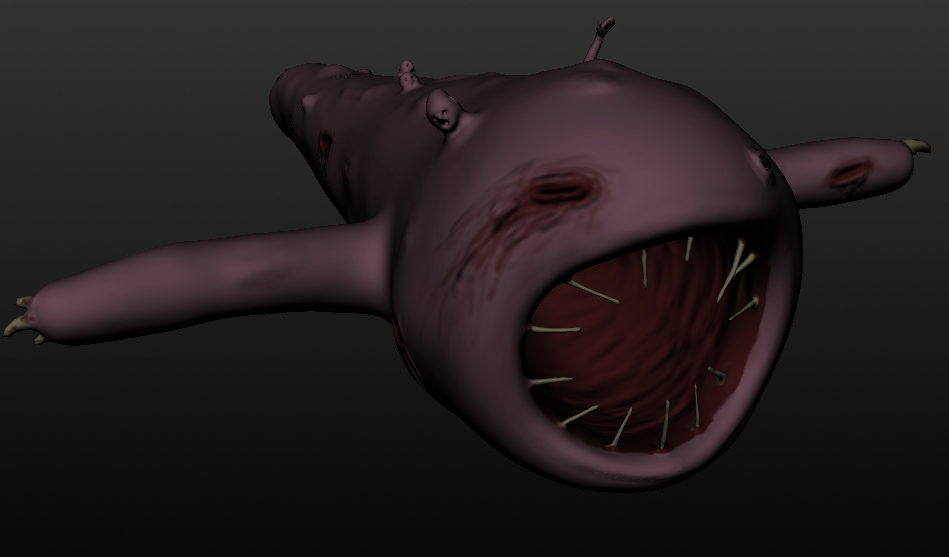
Task: Select the creature's short right arm
Action: click(x=850, y=170)
